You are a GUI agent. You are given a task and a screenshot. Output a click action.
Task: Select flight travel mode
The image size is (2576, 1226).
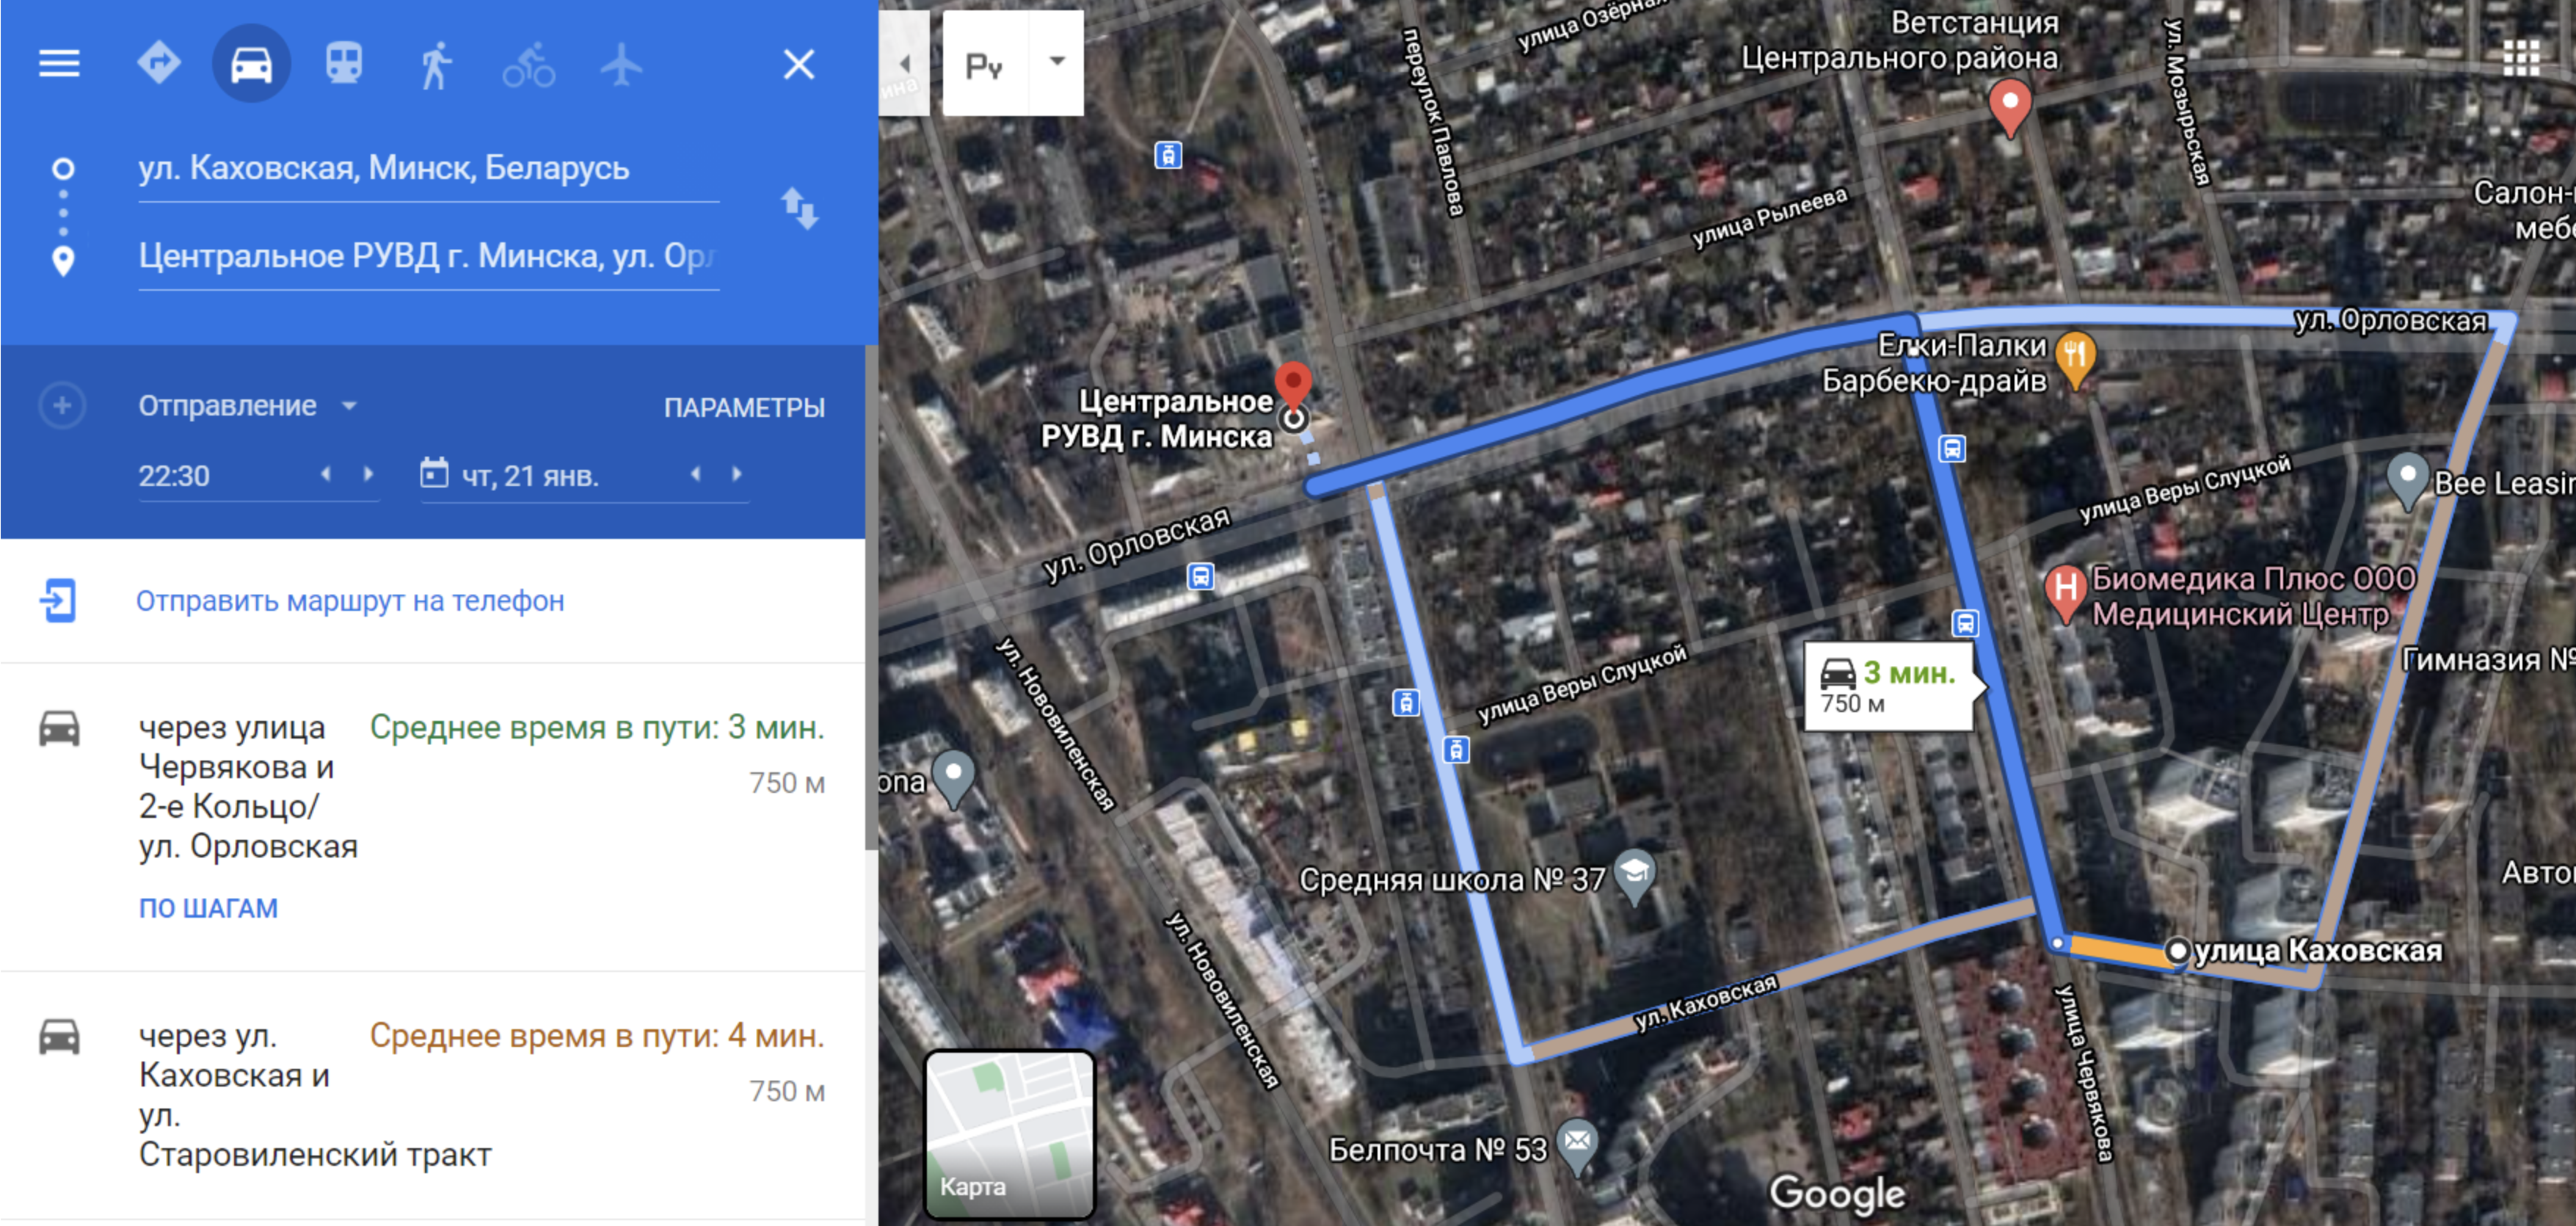tap(621, 65)
